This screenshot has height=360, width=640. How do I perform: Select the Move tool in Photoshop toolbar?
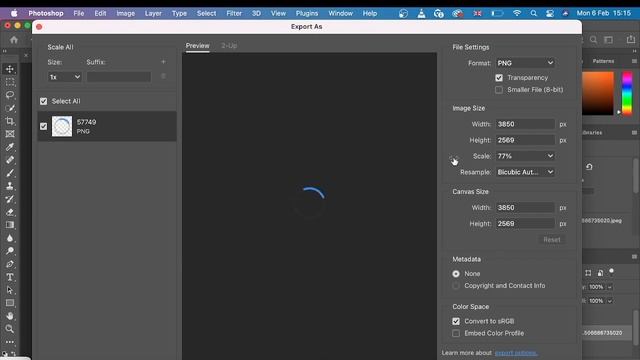tap(10, 69)
